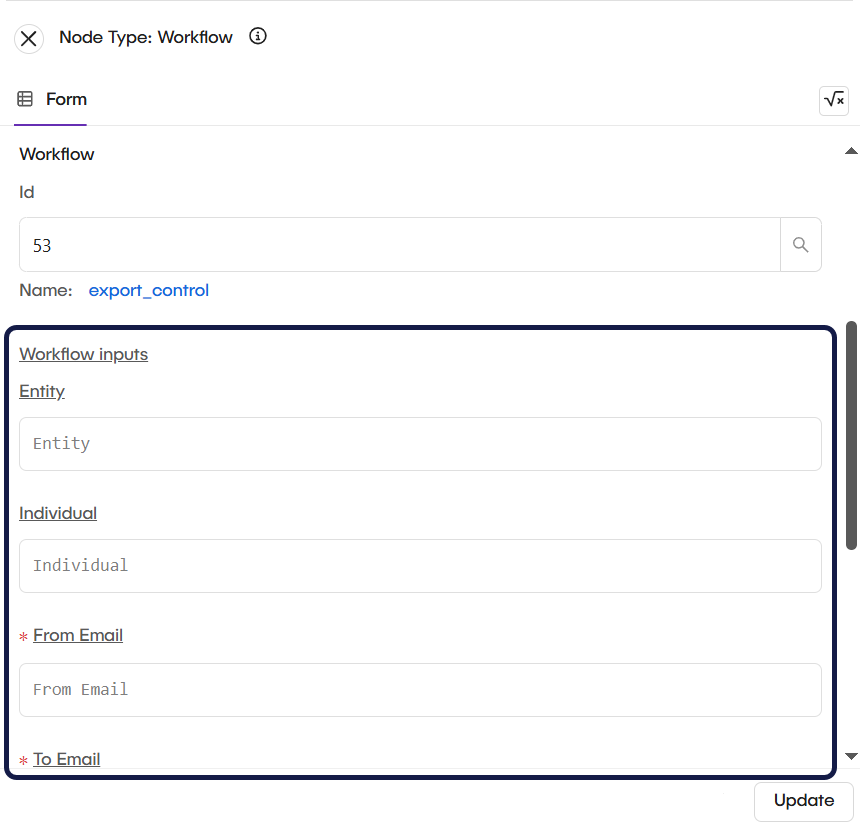Close the Node Type: Workflow panel
860x840 pixels.
pyautogui.click(x=28, y=38)
